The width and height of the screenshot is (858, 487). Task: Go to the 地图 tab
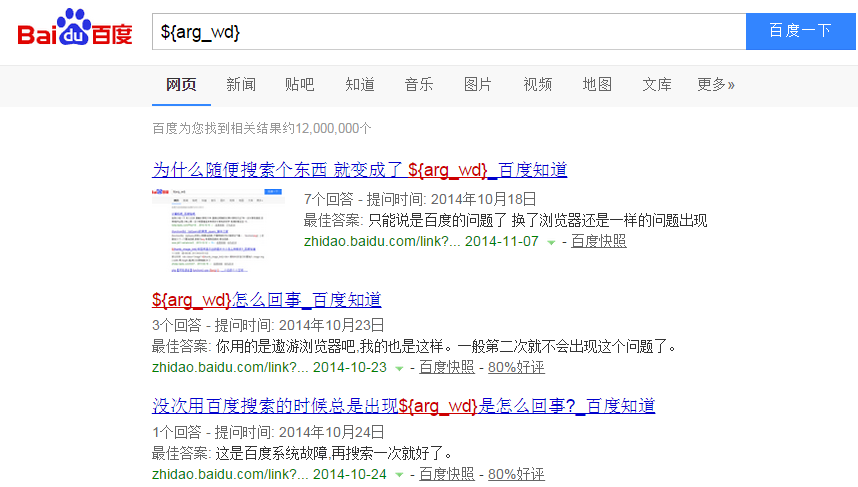597,85
